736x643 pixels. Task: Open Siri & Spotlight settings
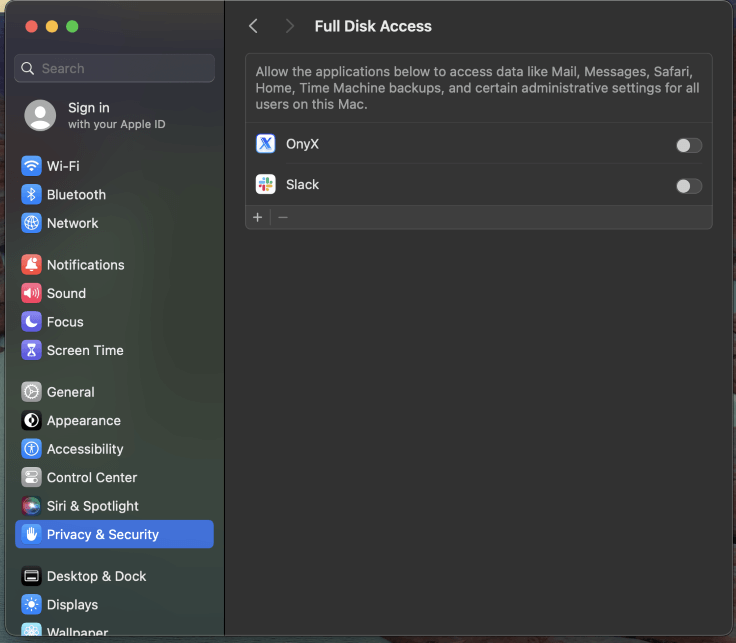pos(114,506)
